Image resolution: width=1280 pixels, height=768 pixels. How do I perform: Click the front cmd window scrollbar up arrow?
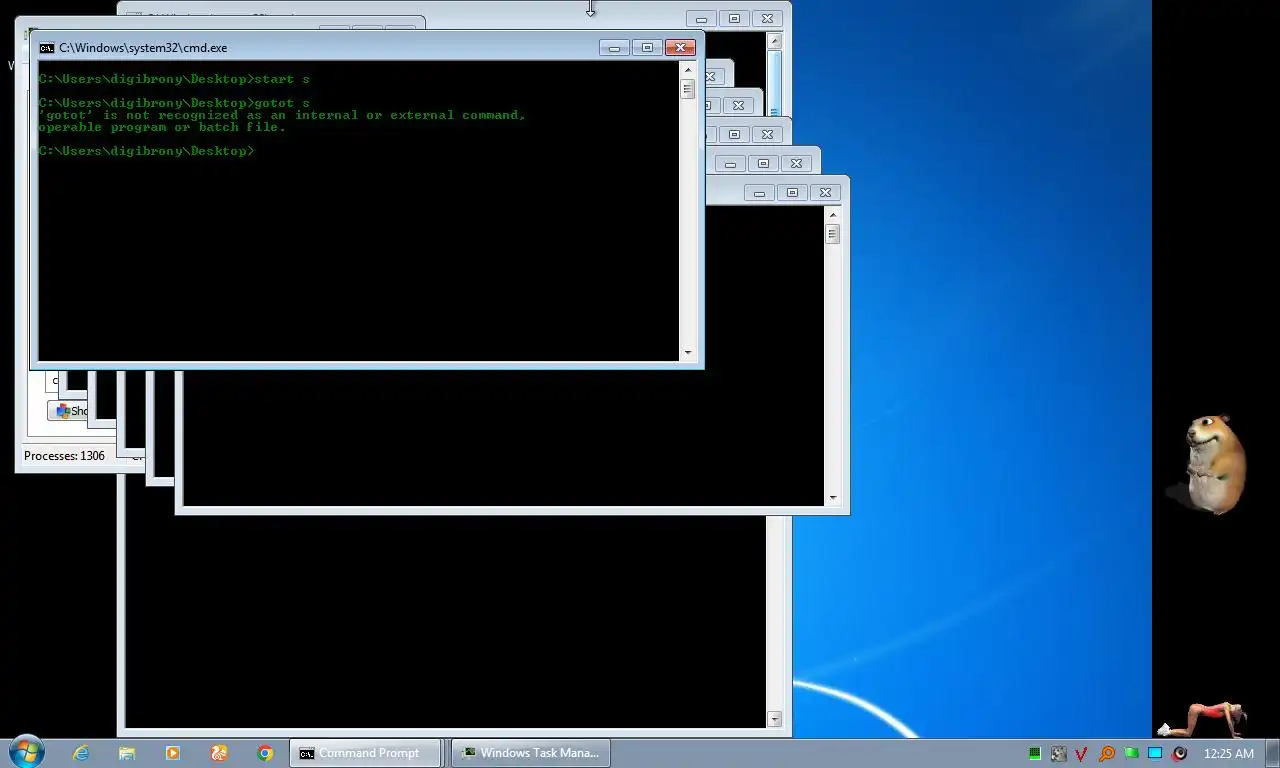pos(688,69)
